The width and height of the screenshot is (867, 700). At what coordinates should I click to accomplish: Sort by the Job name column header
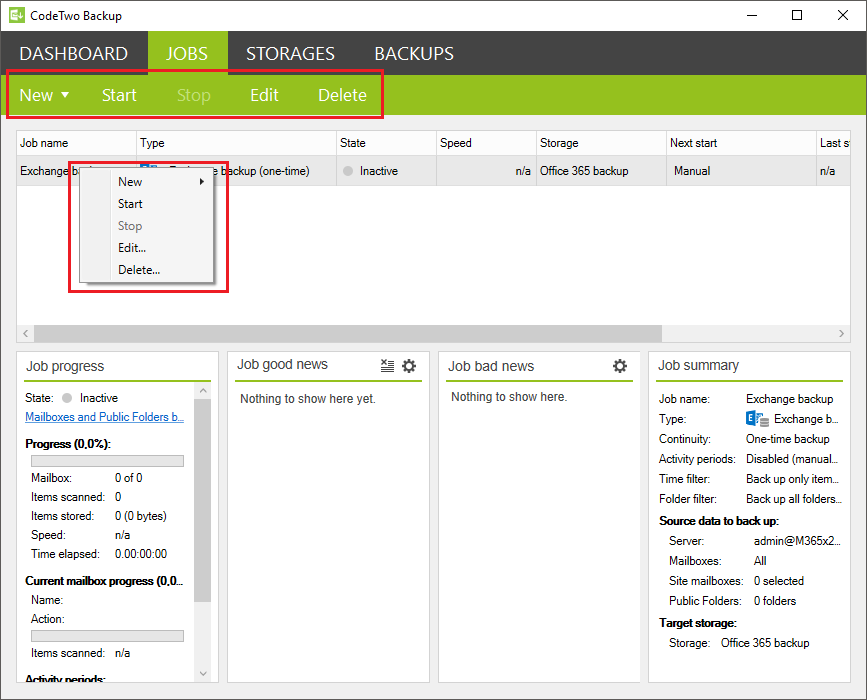(x=76, y=143)
